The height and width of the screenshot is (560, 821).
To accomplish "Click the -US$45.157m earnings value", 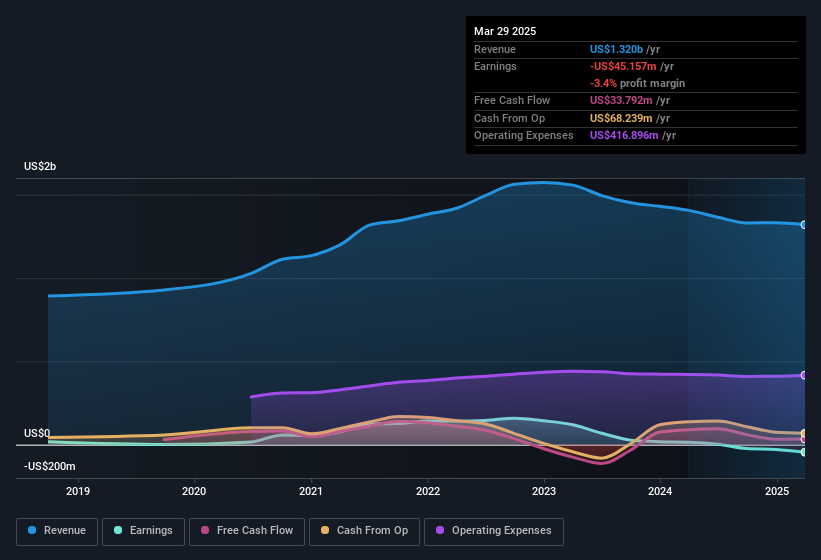I will (623, 66).
